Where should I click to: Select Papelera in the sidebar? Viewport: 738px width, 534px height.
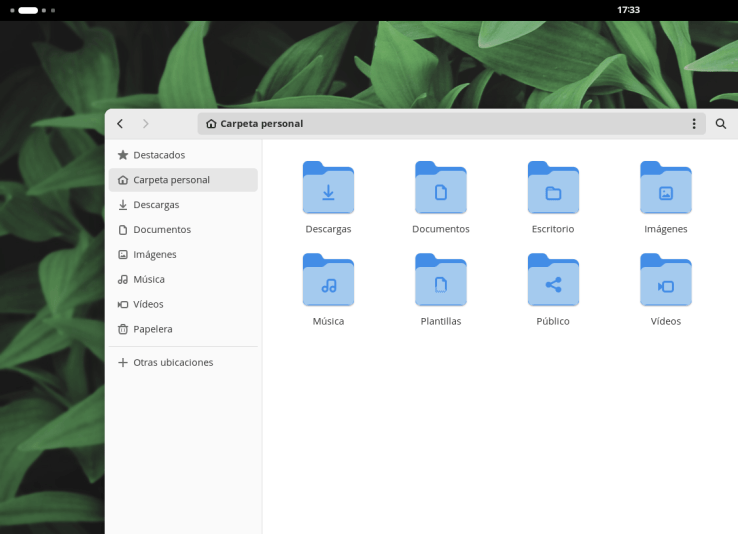(x=183, y=329)
